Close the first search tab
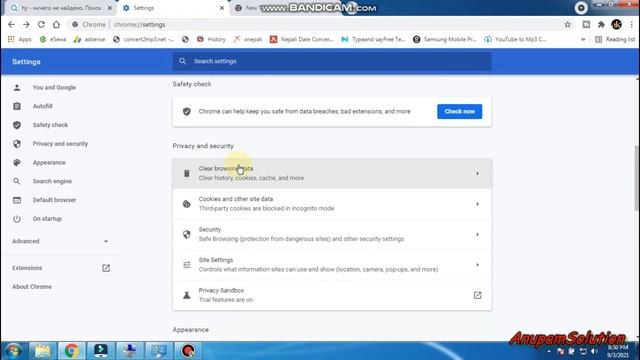 [x=110, y=8]
